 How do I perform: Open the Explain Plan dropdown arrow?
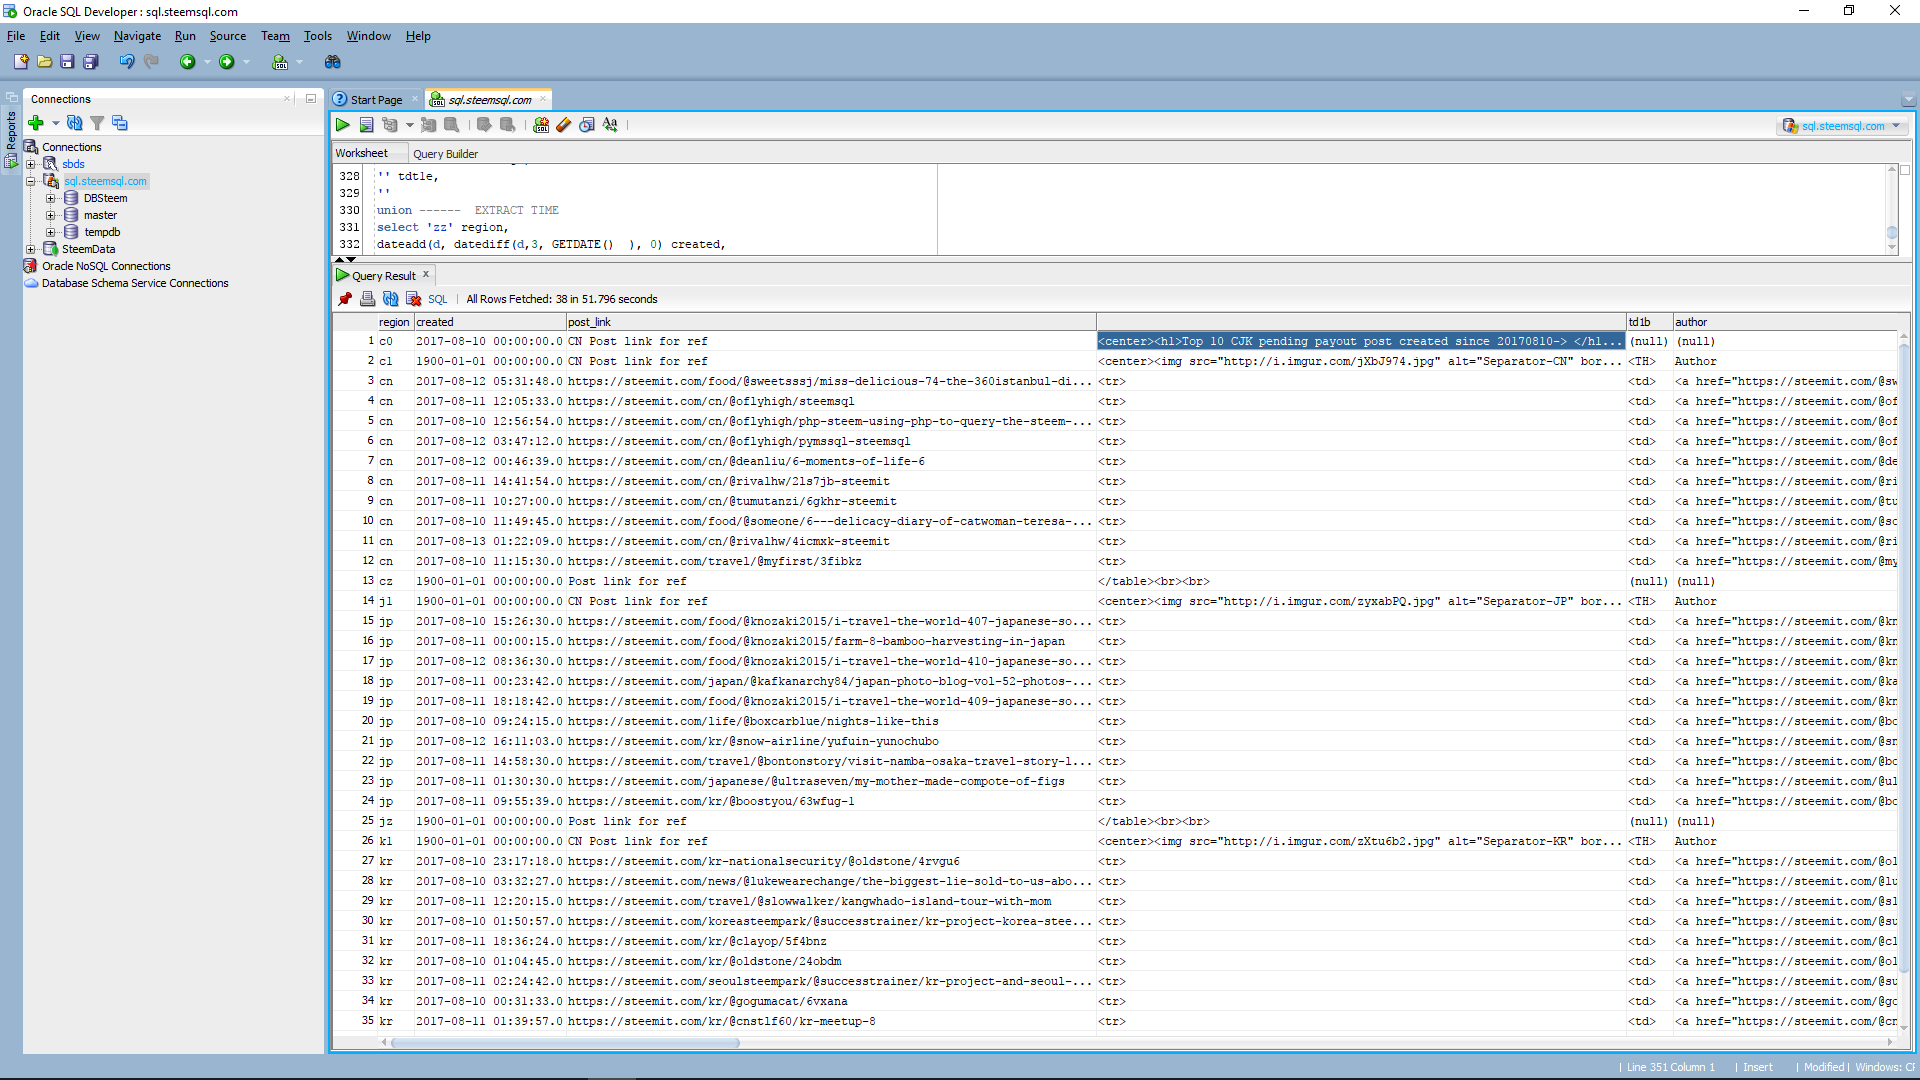[410, 125]
